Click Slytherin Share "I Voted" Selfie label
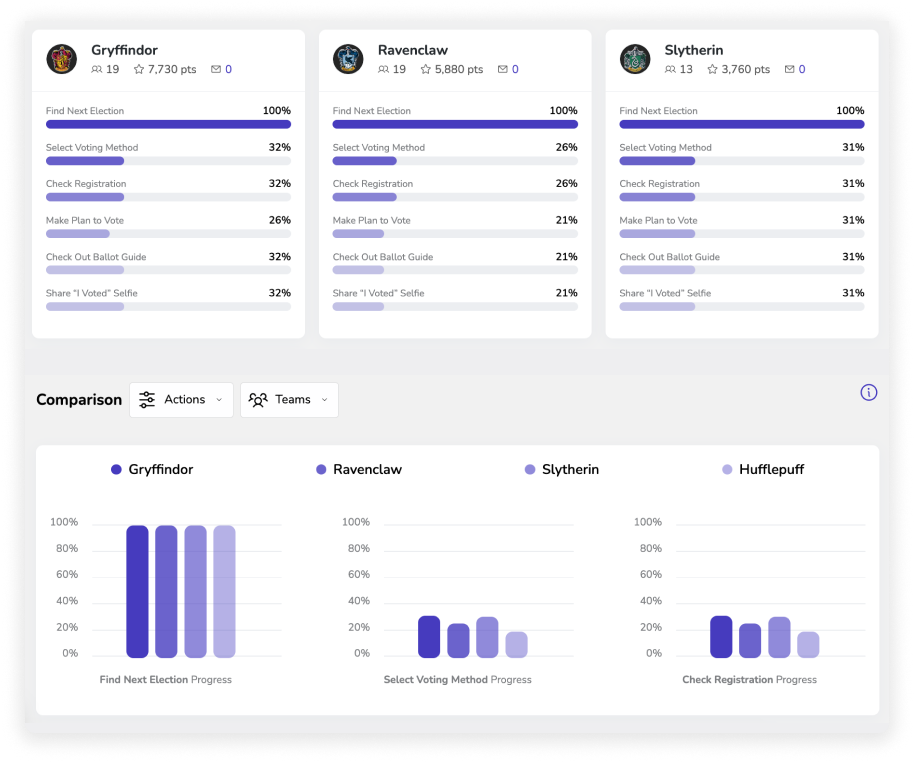The height and width of the screenshot is (762, 914). click(665, 293)
